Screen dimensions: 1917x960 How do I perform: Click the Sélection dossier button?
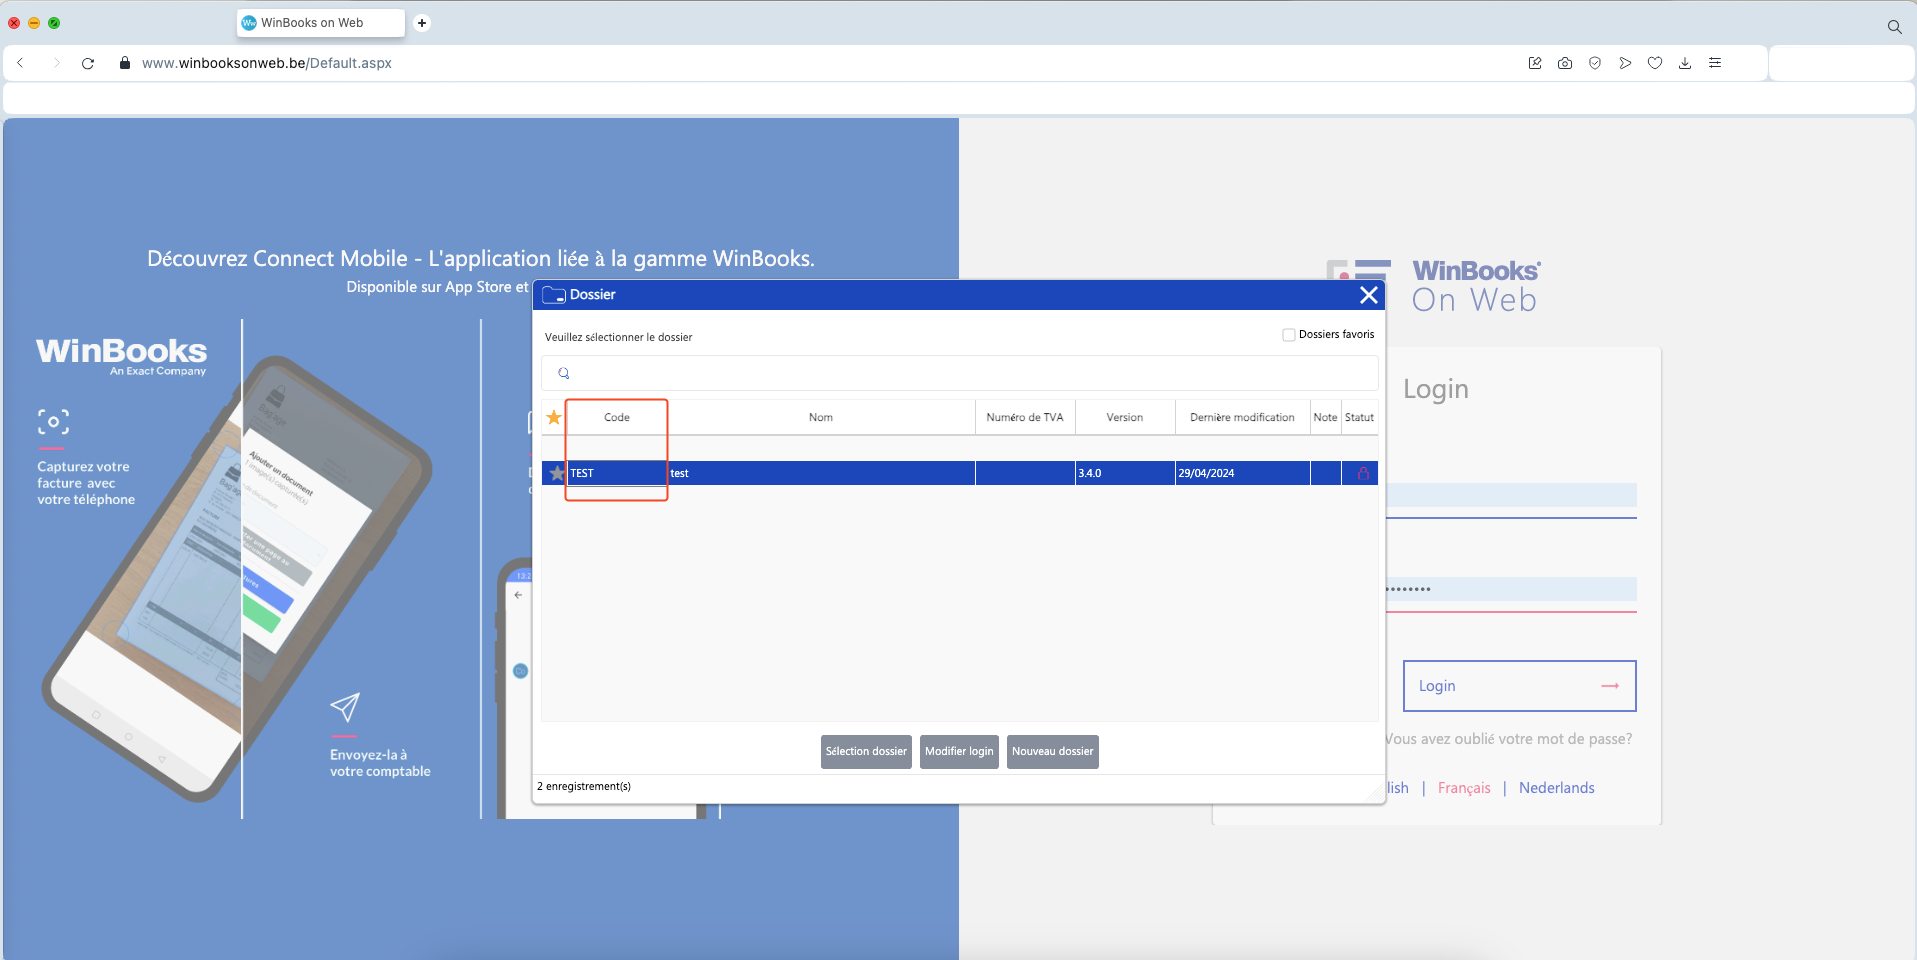tap(866, 752)
